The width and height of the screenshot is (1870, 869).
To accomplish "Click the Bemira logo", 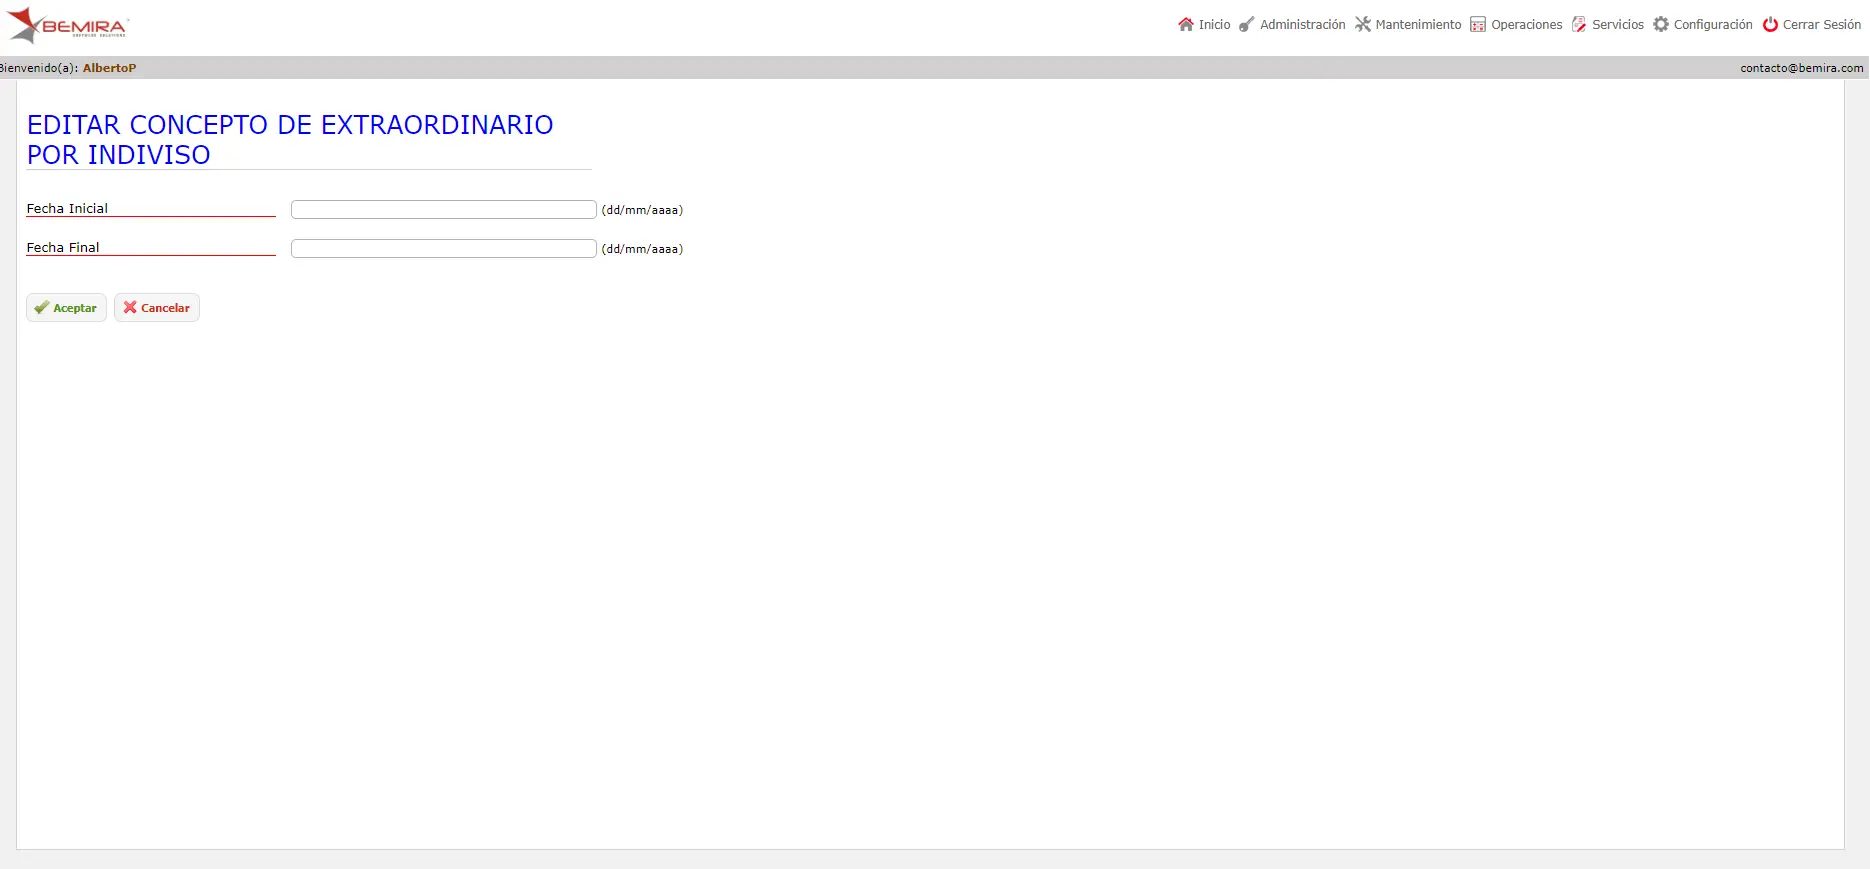I will click(68, 25).
